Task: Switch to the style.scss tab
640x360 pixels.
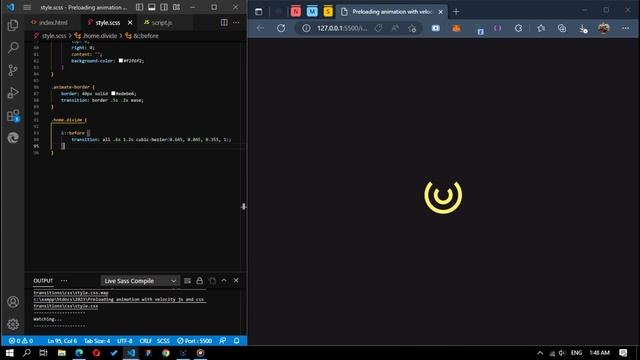Action: [107, 22]
